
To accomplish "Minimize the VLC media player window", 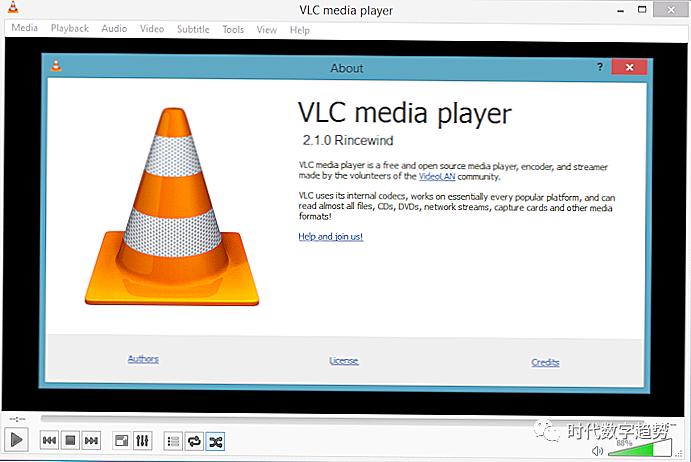I will click(x=620, y=10).
